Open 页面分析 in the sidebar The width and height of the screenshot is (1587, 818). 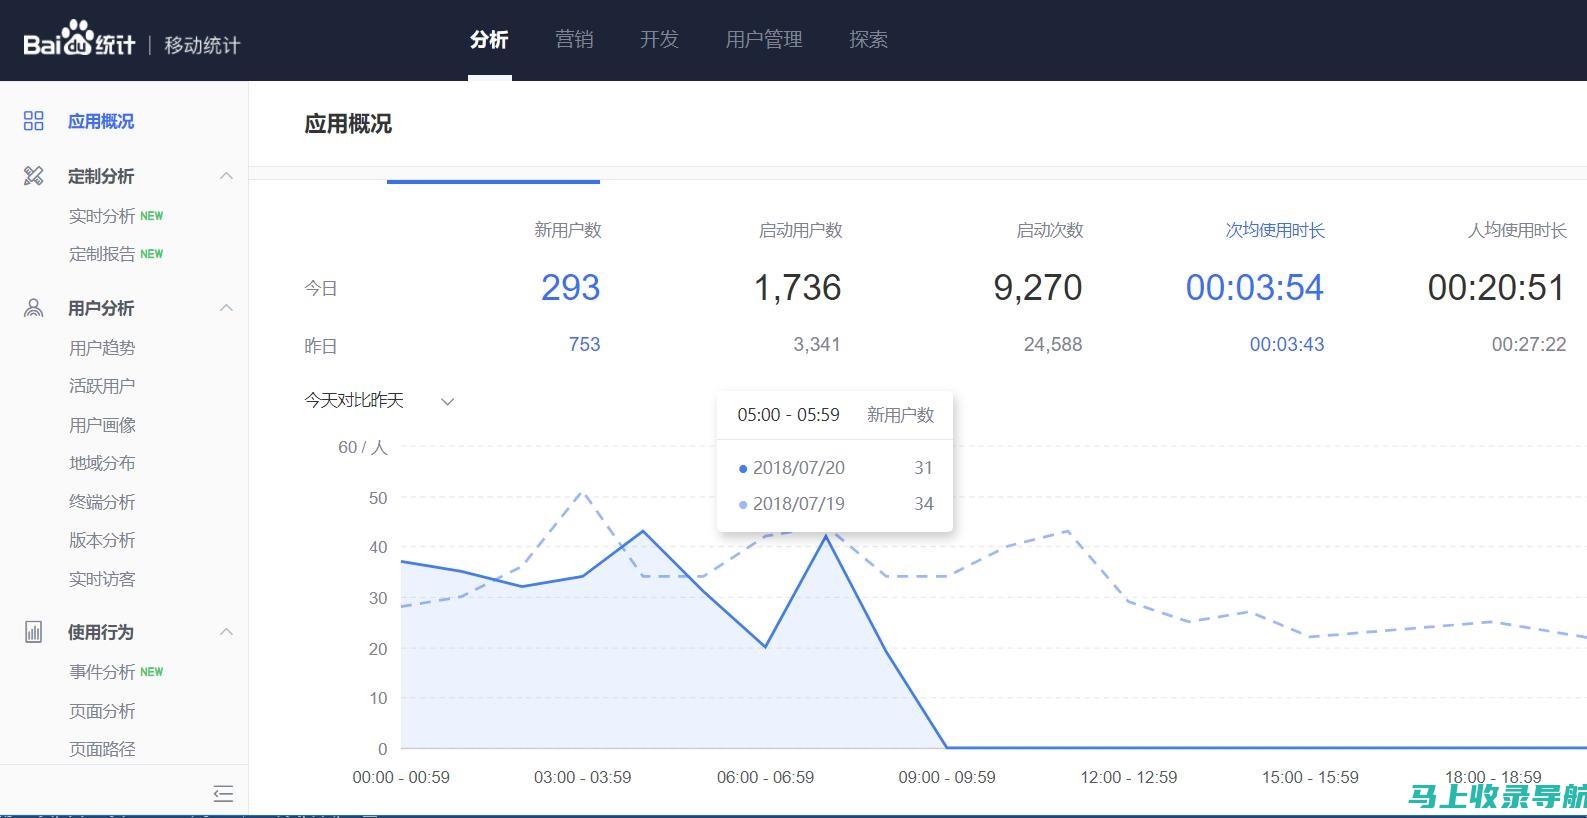click(102, 711)
